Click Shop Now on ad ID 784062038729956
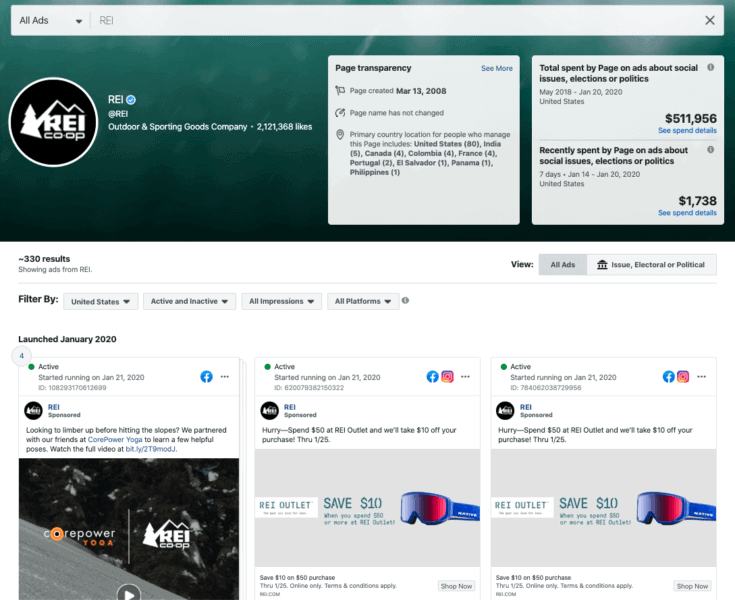Screen dimensions: 735x600 693,586
